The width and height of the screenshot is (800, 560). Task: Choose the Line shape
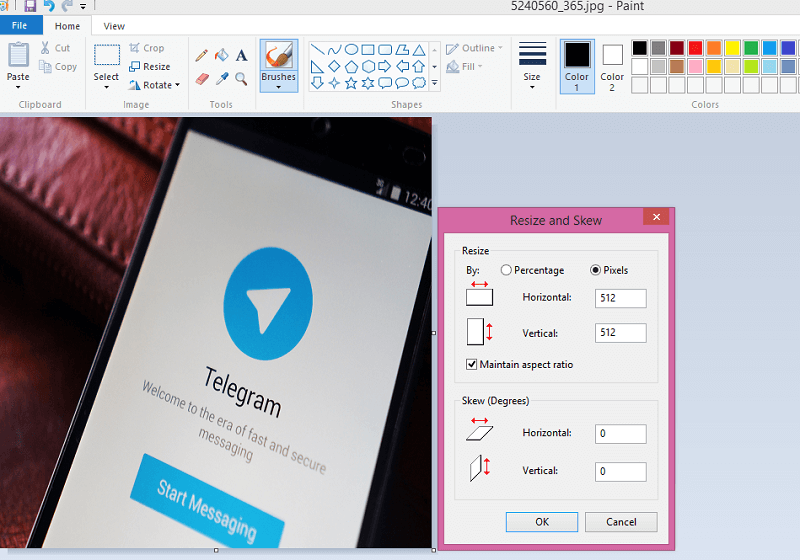[317, 49]
